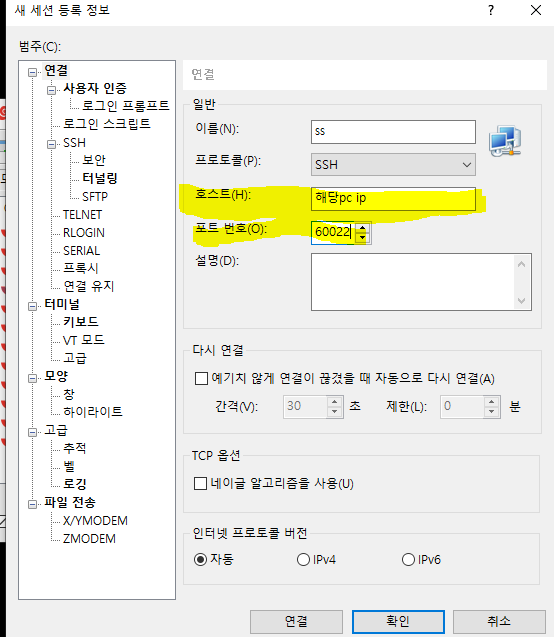This screenshot has width=554, height=637.
Task: Select 로그인 스크립트 in category tree
Action: [107, 124]
